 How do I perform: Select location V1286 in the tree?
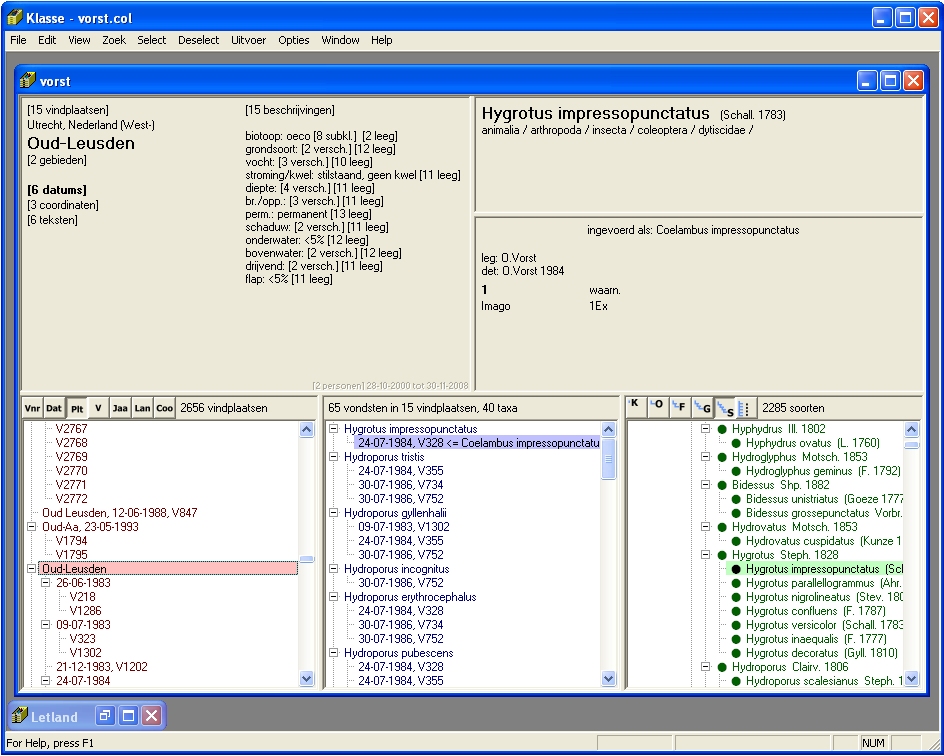coord(83,611)
